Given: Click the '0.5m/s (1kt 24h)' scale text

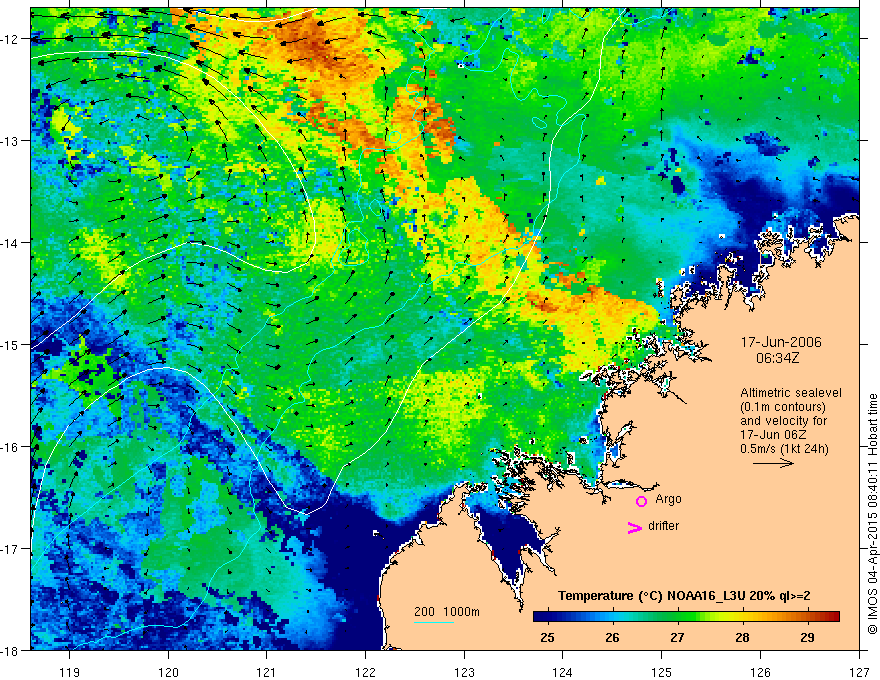Looking at the screenshot, I should pos(785,449).
